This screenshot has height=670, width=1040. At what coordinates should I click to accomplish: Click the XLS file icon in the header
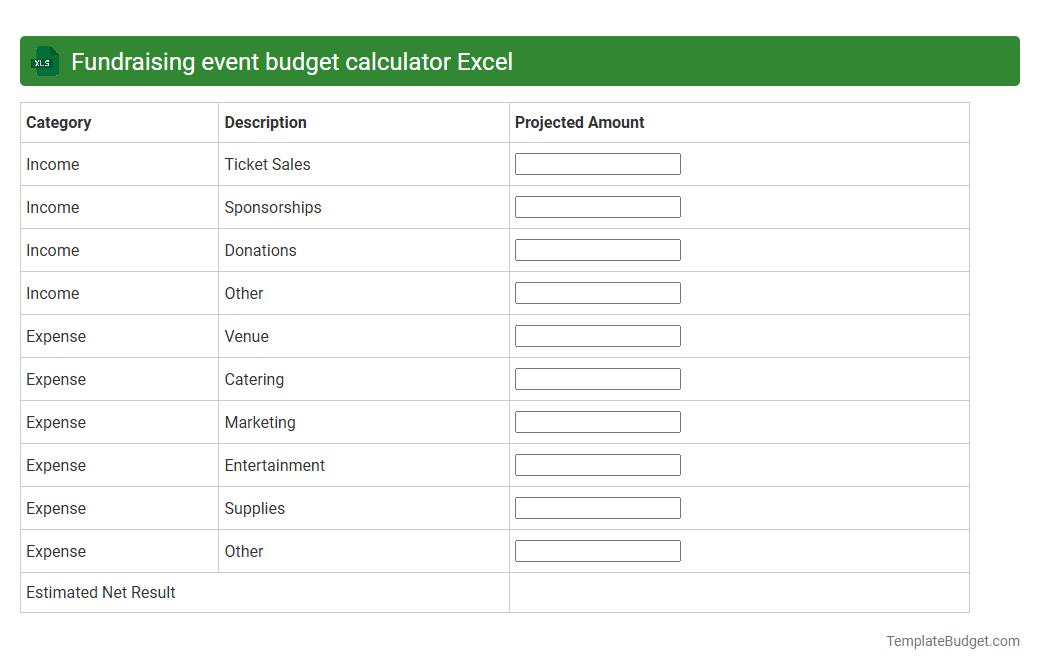click(44, 61)
